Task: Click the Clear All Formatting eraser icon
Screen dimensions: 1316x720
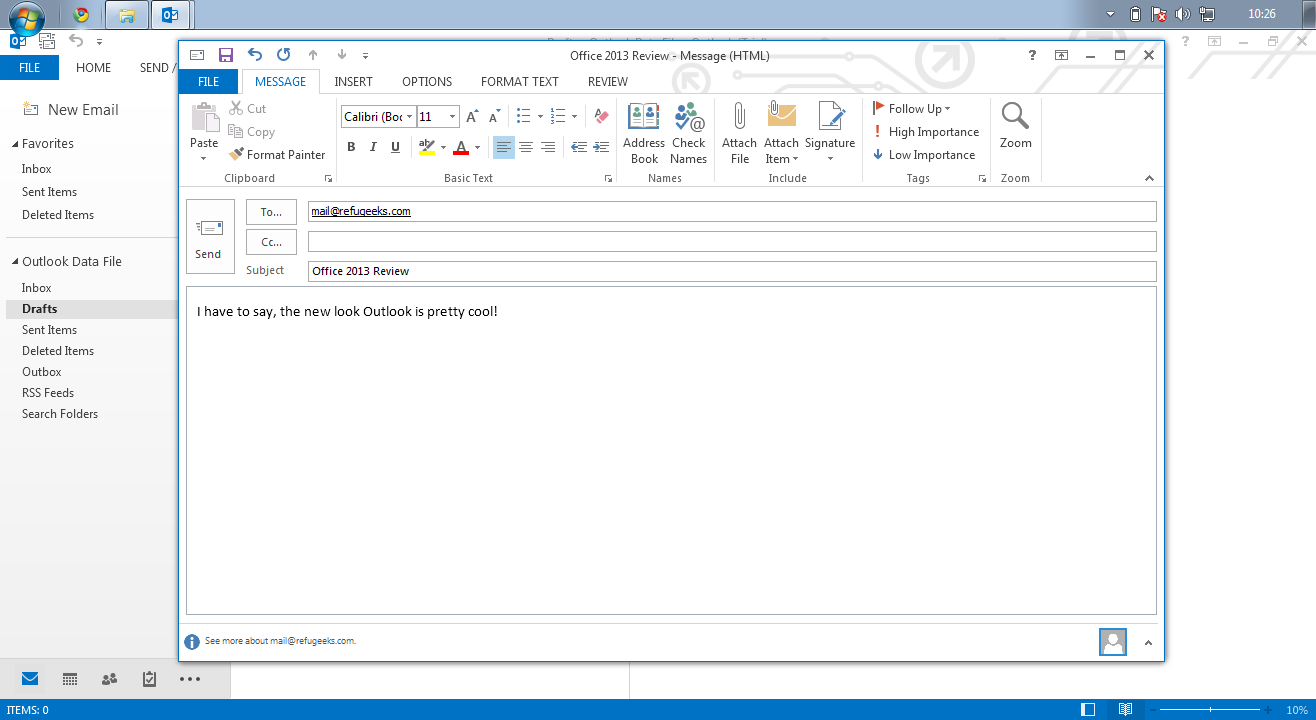Action: 600,117
